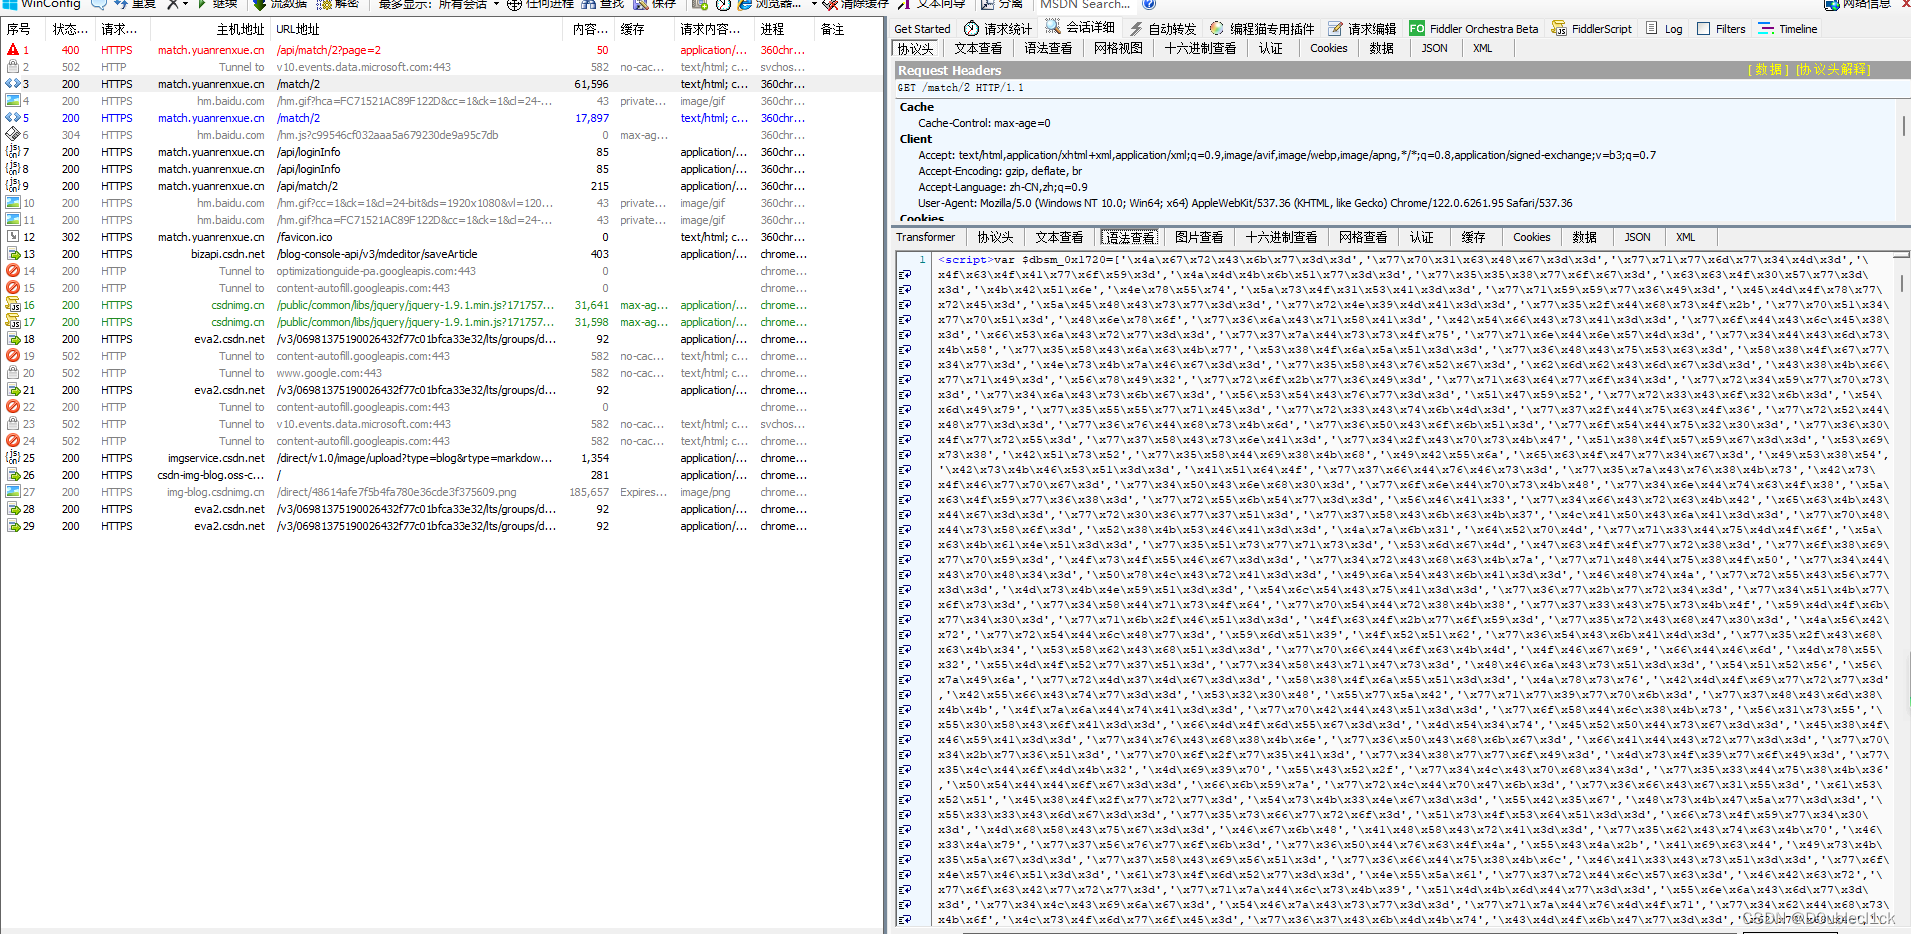Select response XML tab

click(x=1685, y=237)
